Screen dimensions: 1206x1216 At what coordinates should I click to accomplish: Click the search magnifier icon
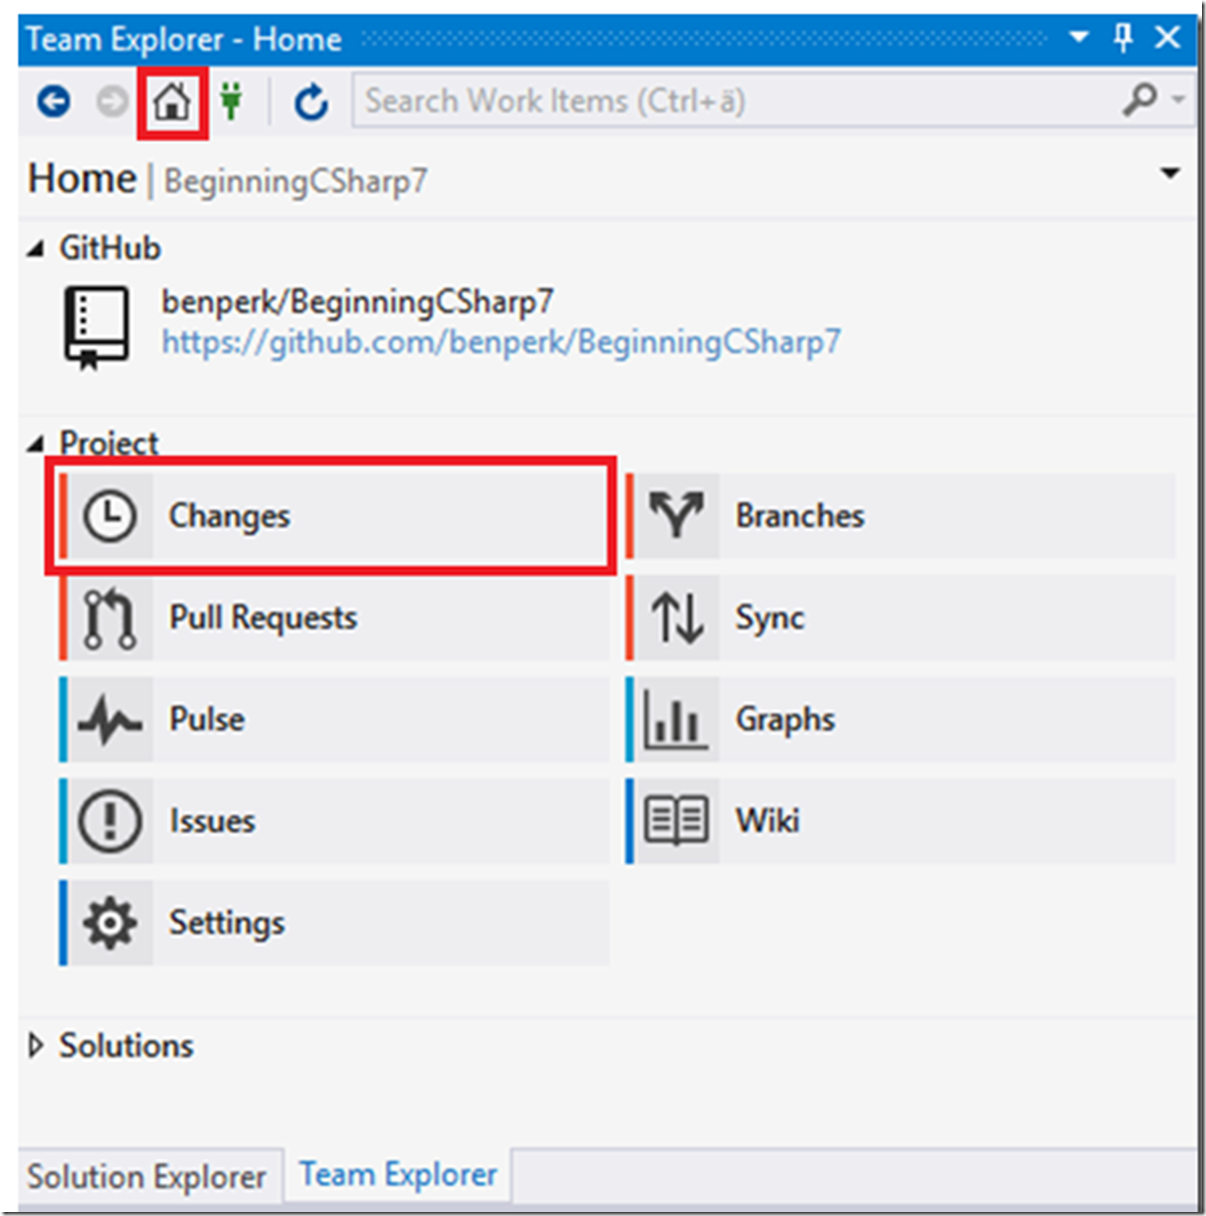1139,100
